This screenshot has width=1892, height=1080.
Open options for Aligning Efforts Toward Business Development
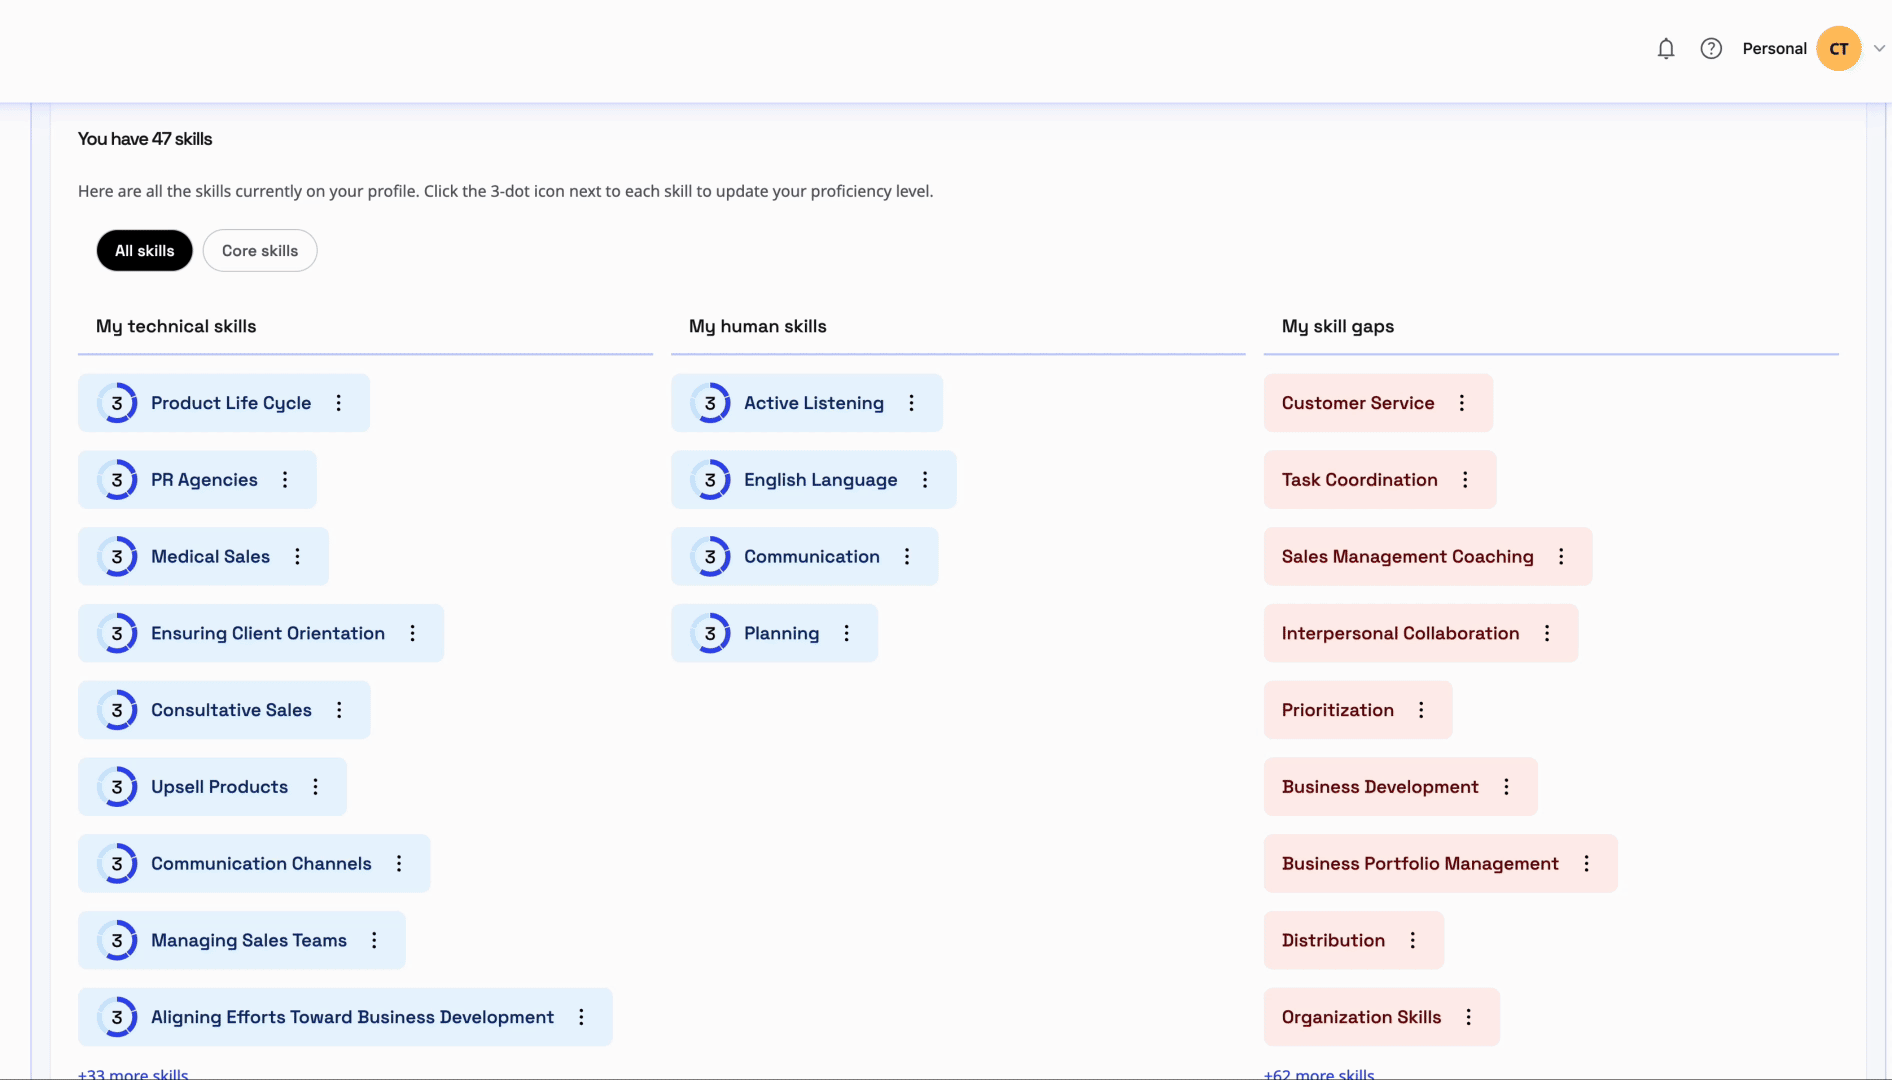click(x=581, y=1017)
